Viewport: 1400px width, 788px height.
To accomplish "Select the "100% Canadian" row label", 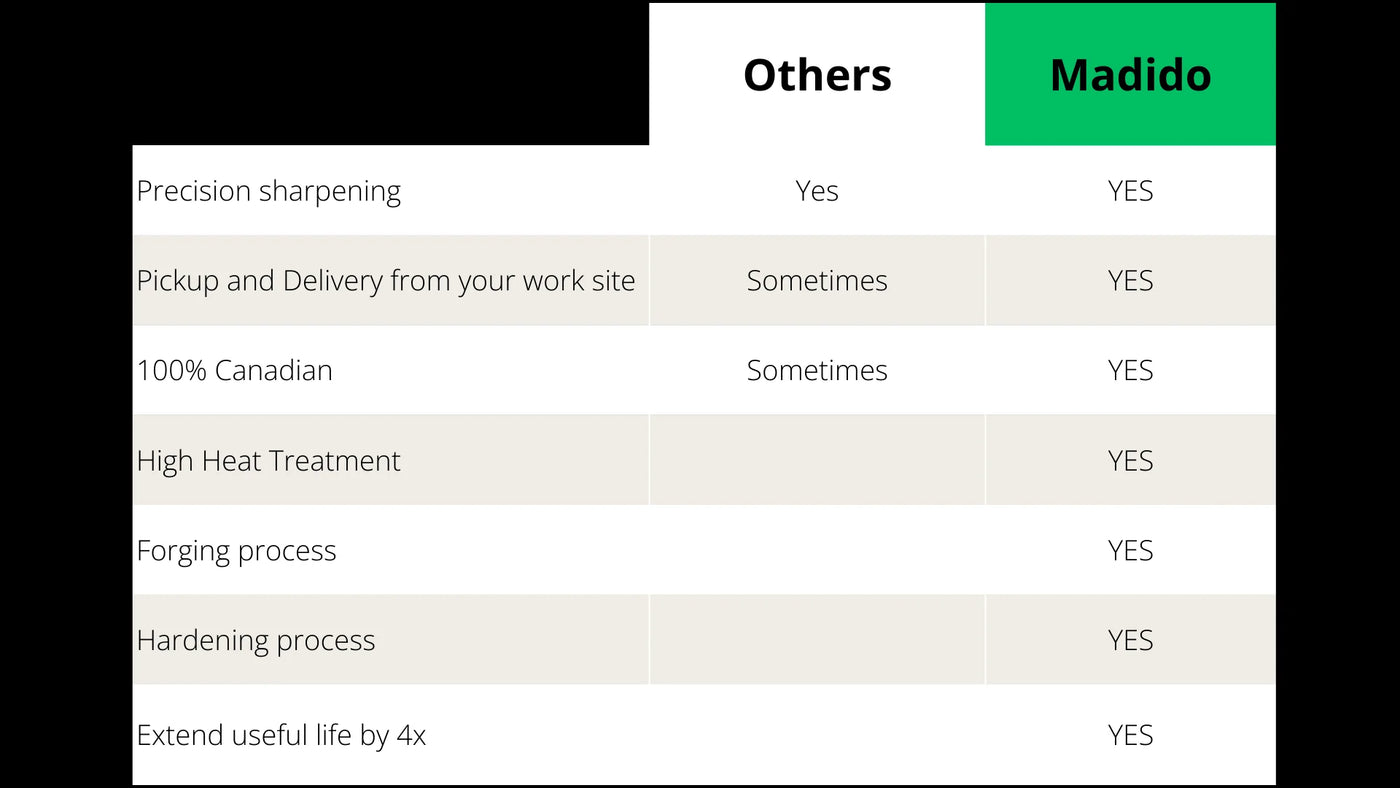I will click(x=235, y=371).
